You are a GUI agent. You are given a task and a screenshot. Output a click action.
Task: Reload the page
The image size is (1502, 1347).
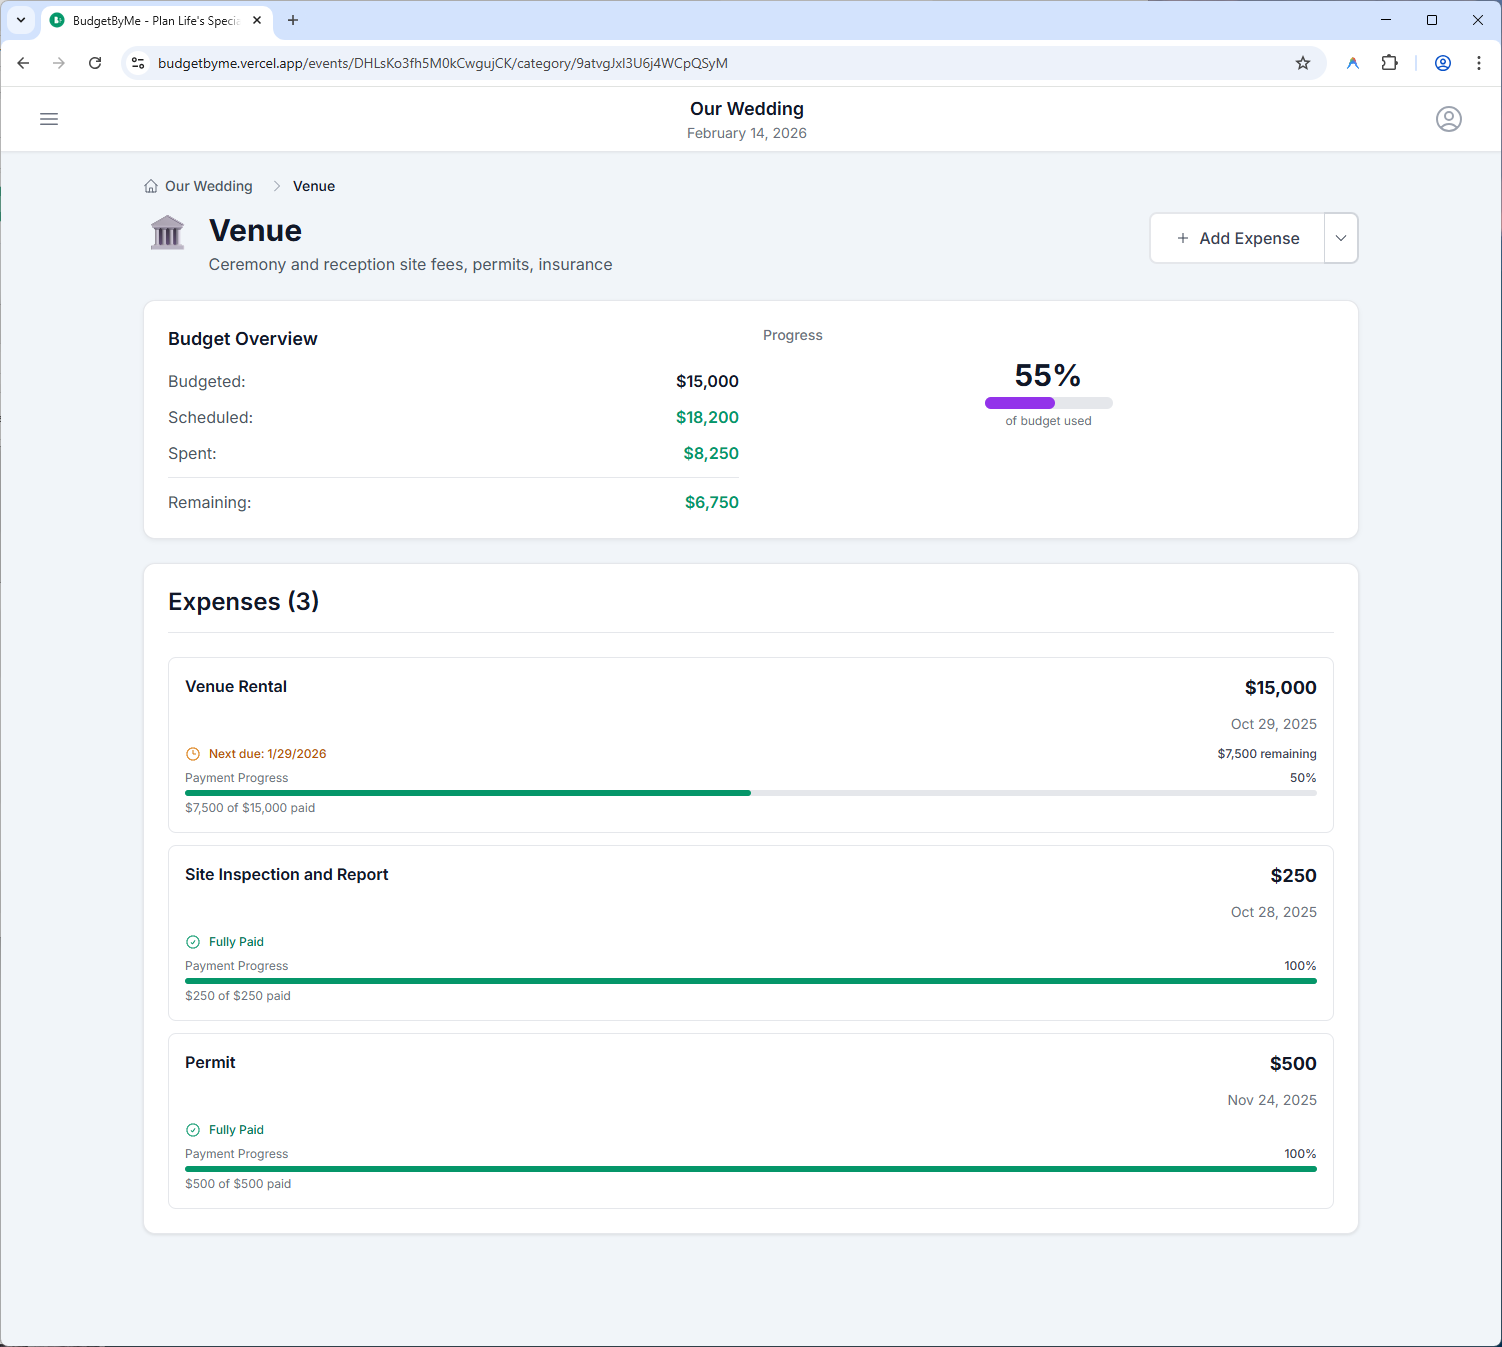(95, 63)
